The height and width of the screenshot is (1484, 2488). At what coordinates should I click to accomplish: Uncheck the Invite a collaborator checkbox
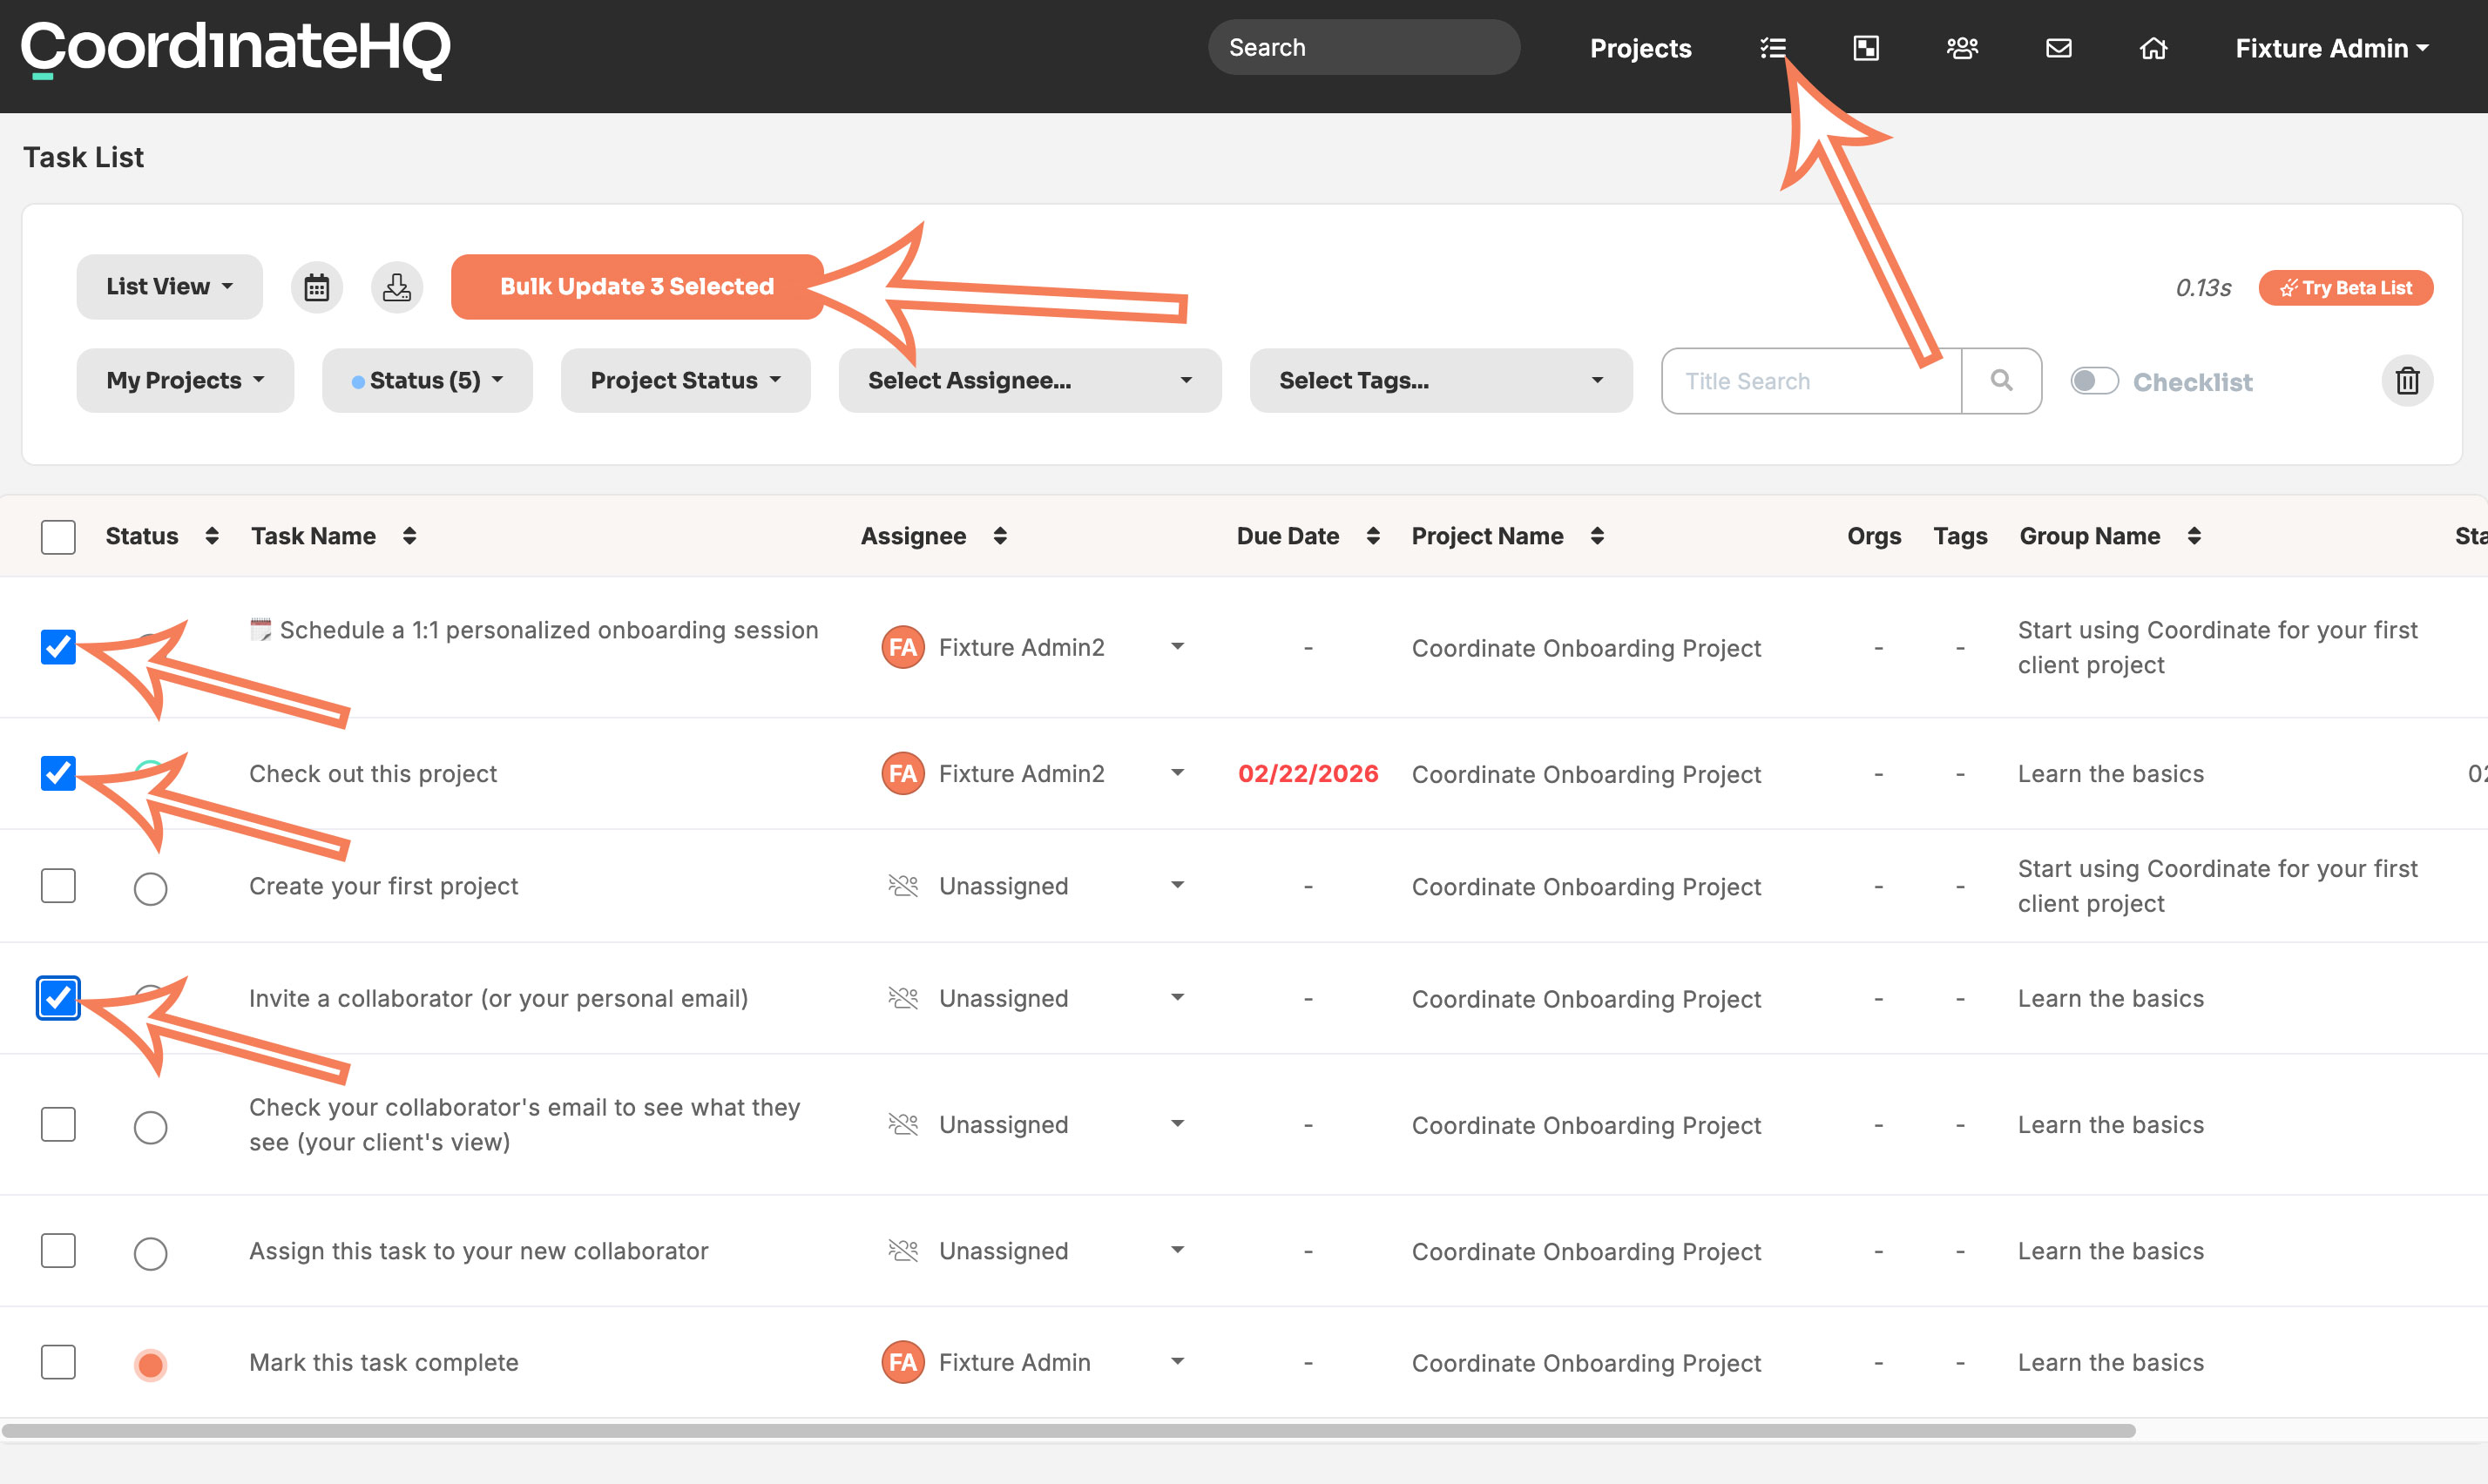pos(58,998)
